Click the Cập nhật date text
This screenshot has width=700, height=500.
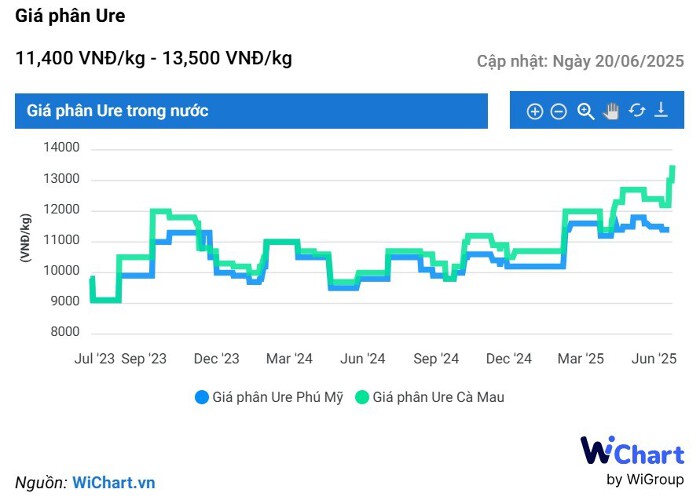coord(580,61)
